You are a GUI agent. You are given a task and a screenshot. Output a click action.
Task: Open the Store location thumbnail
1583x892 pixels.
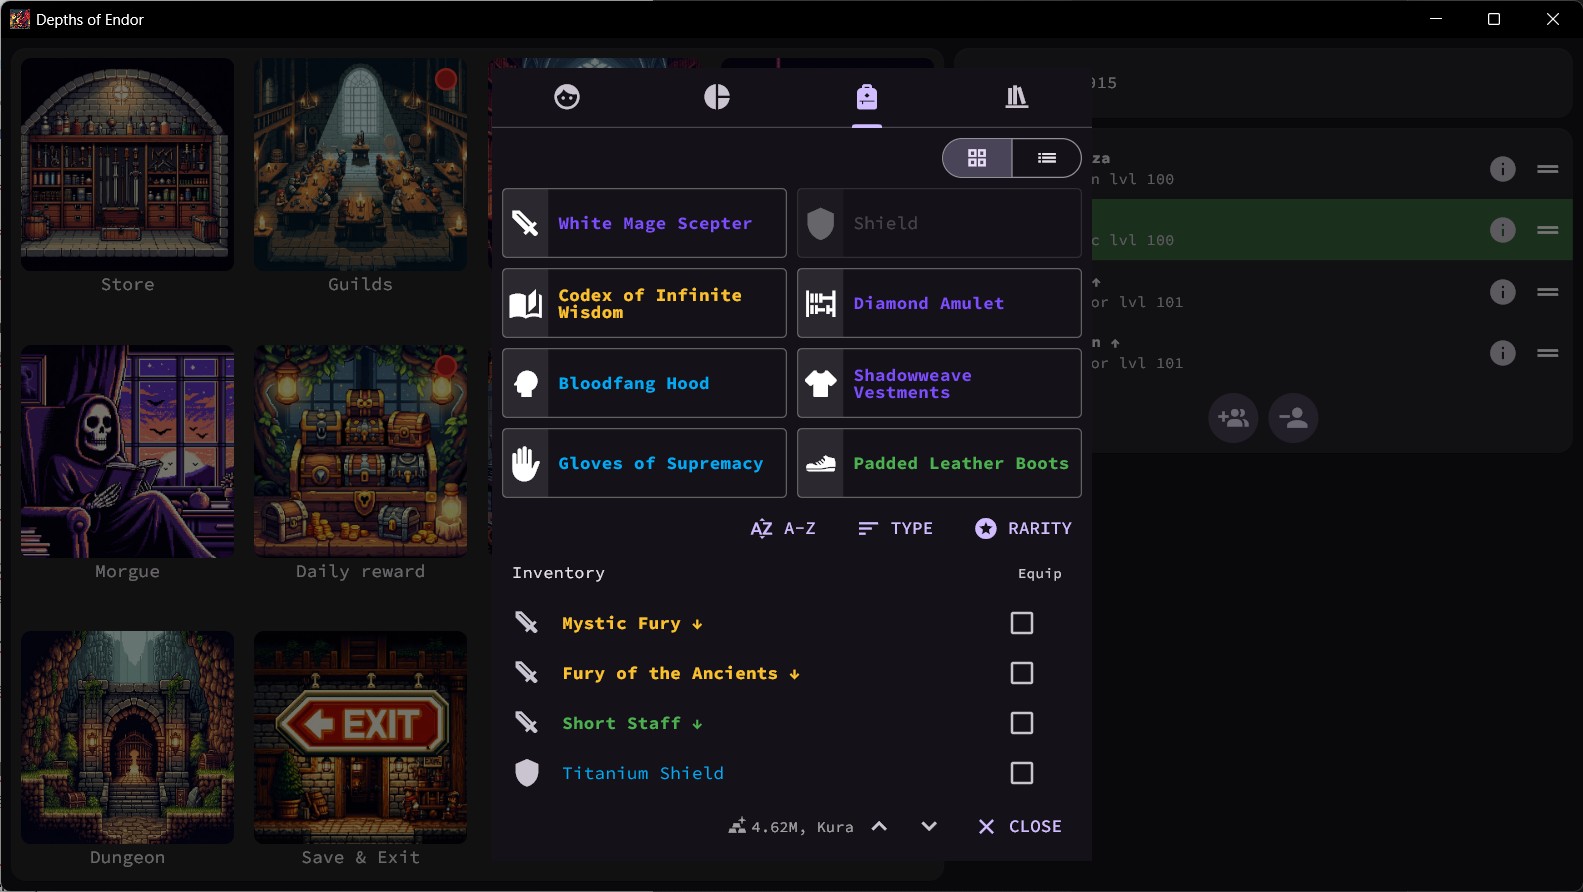coord(127,164)
